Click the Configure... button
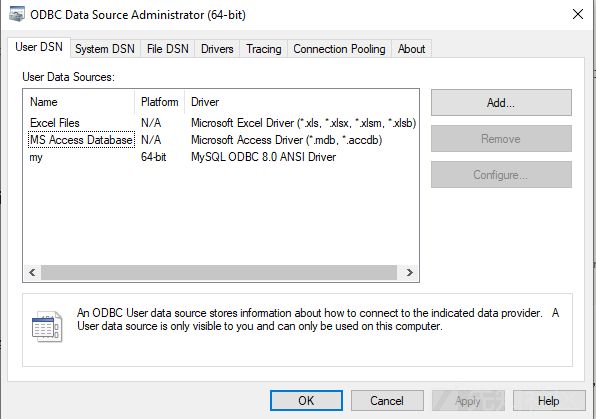 click(501, 175)
